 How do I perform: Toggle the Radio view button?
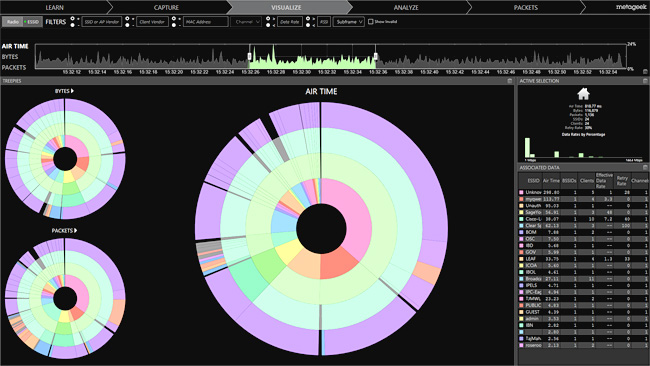point(12,22)
